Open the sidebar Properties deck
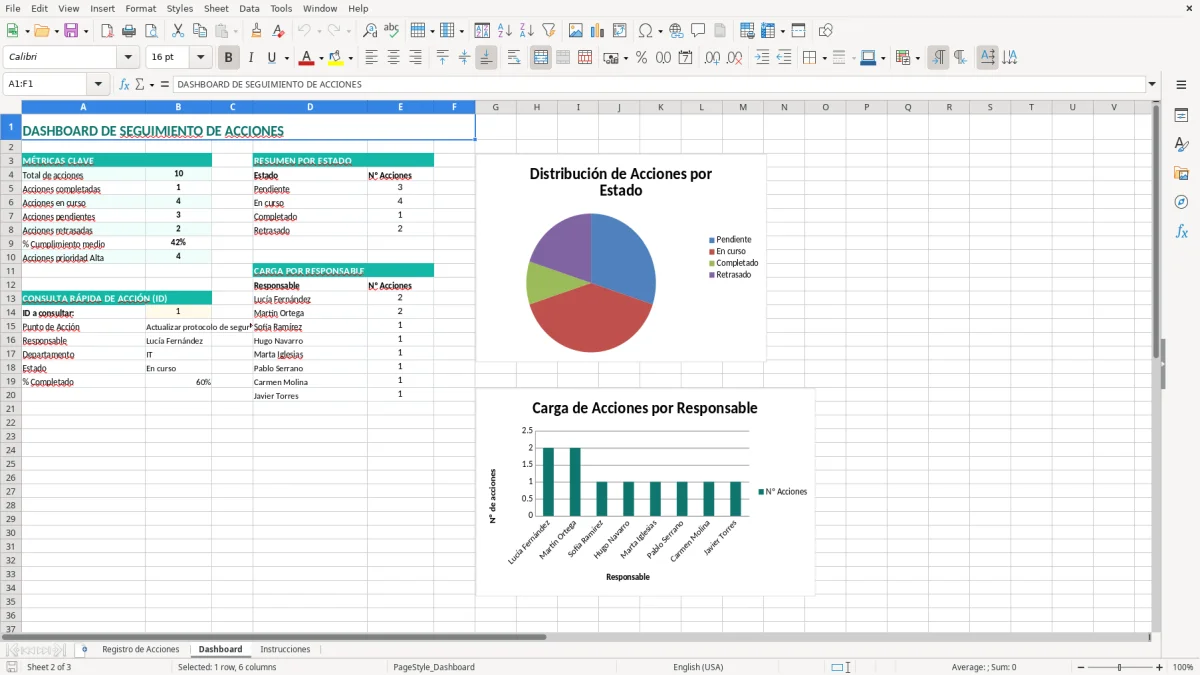The image size is (1200, 675). pos(1181,116)
